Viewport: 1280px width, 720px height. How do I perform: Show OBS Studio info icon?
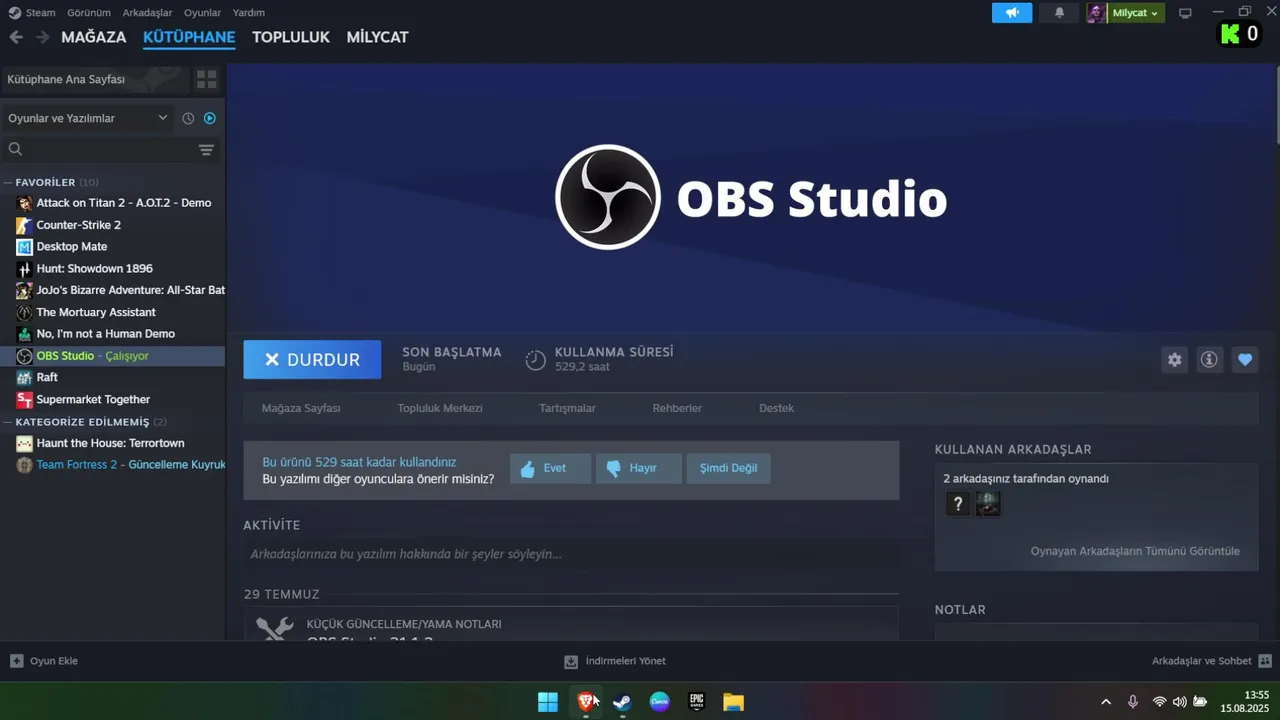(1209, 360)
